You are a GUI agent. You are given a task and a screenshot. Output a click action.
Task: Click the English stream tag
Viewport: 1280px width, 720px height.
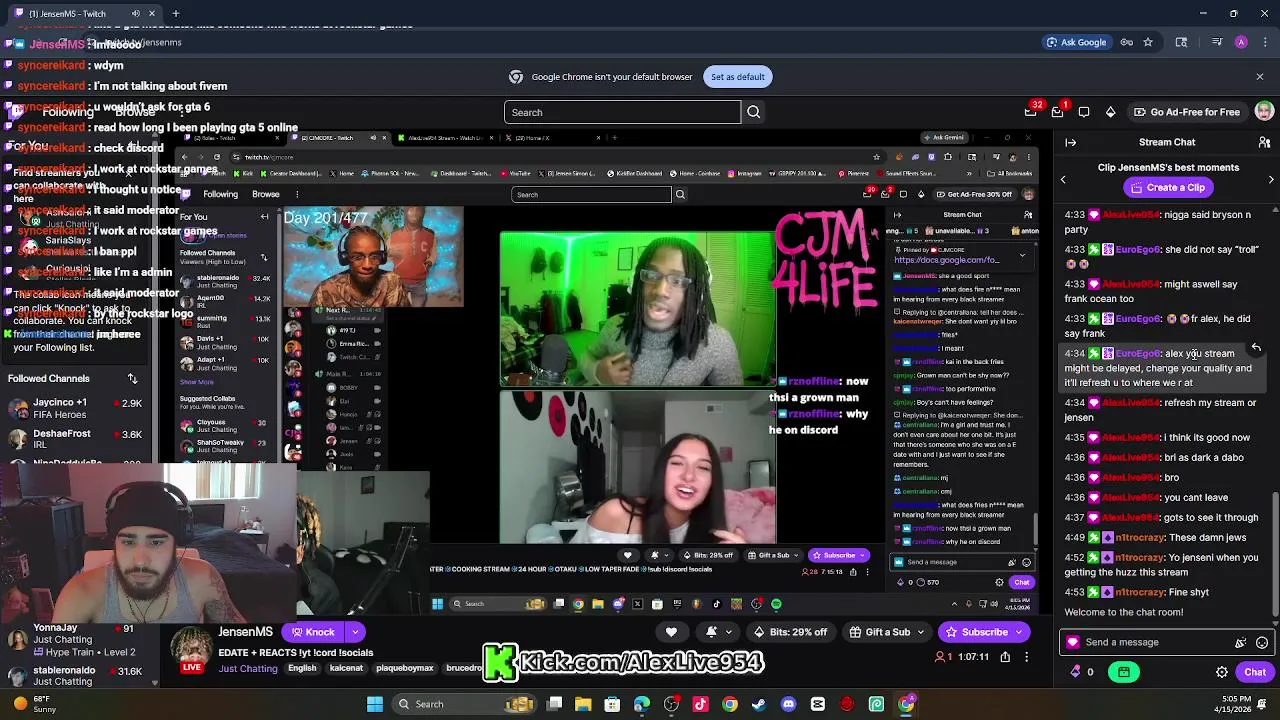[x=302, y=668]
